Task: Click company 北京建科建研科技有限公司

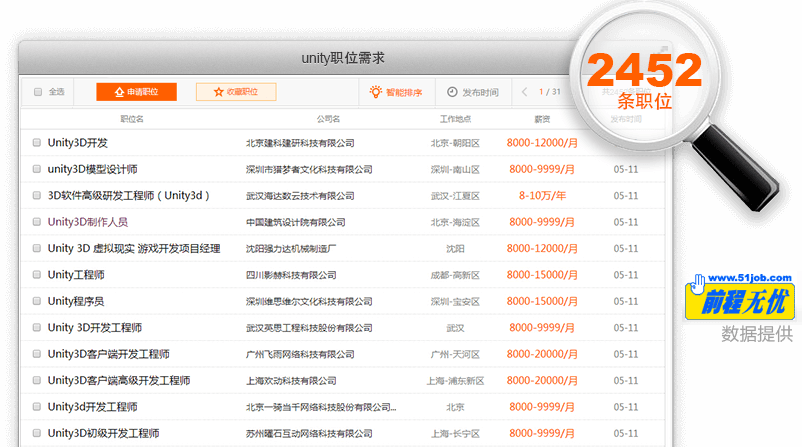Action: tap(300, 143)
